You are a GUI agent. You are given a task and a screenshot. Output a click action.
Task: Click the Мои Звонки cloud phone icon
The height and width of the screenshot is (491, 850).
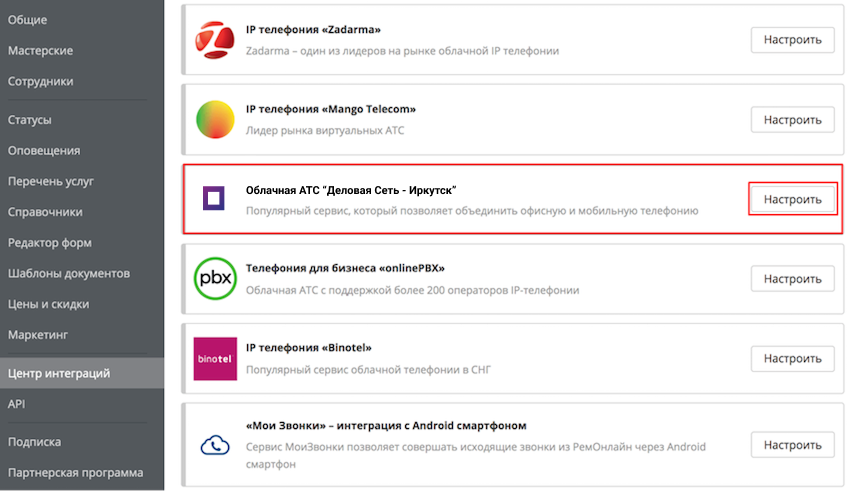215,444
